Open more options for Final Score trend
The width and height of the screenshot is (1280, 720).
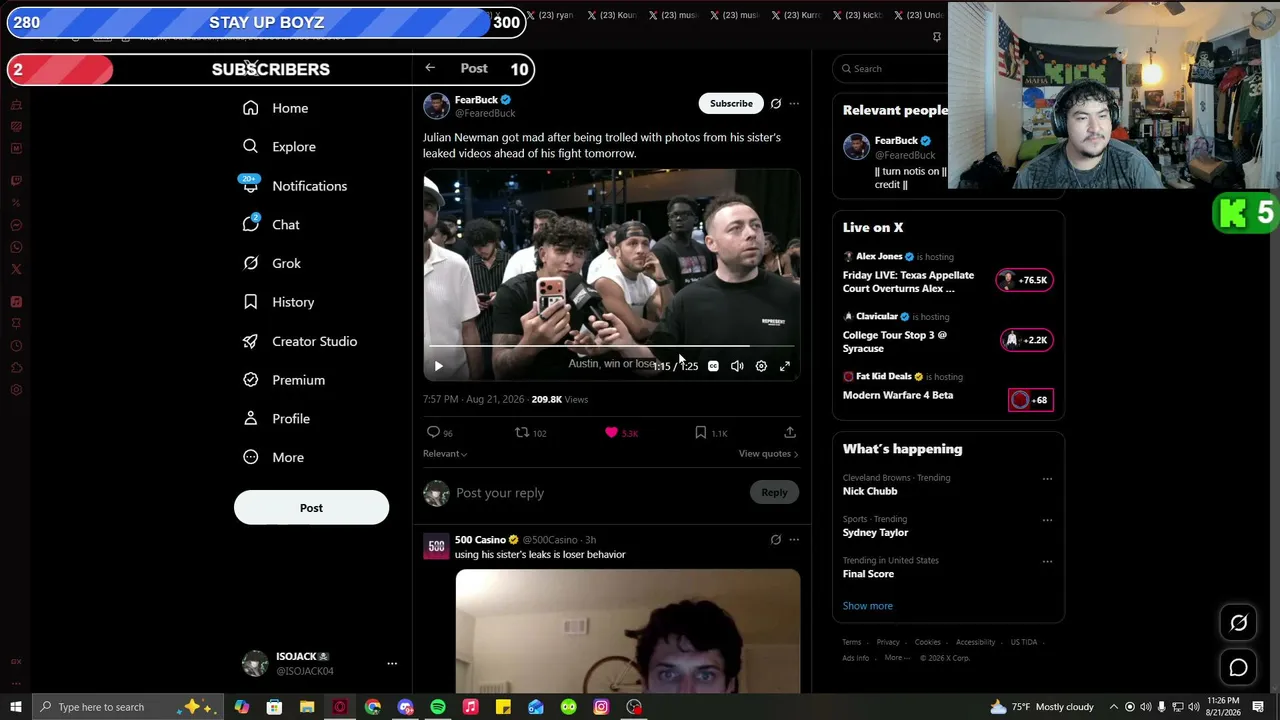(1047, 561)
